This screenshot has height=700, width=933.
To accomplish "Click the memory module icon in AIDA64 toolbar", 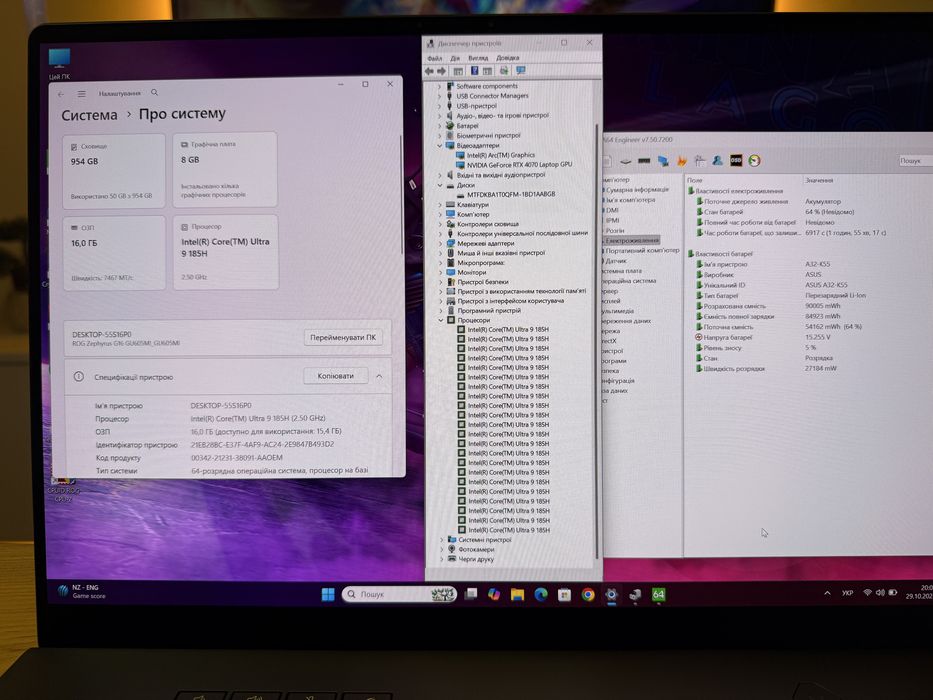I will coord(644,161).
